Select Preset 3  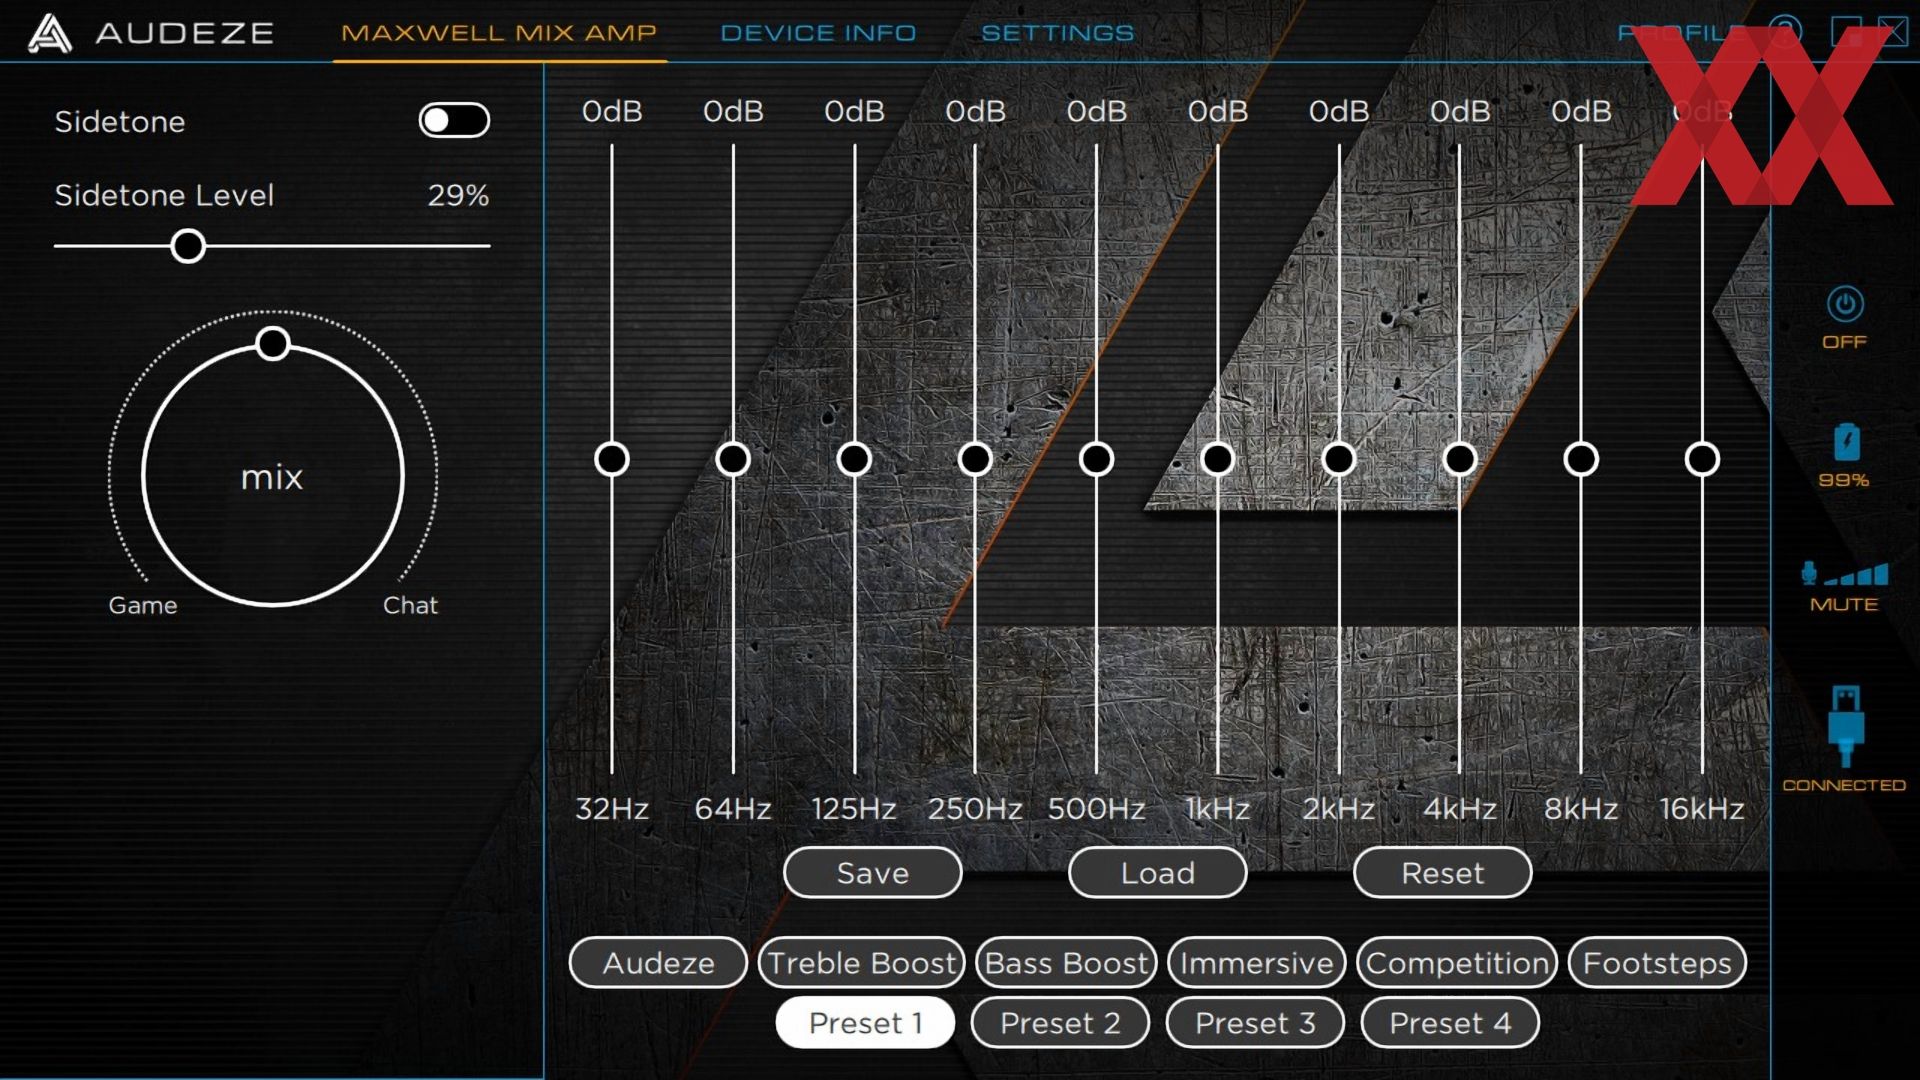pyautogui.click(x=1255, y=1023)
